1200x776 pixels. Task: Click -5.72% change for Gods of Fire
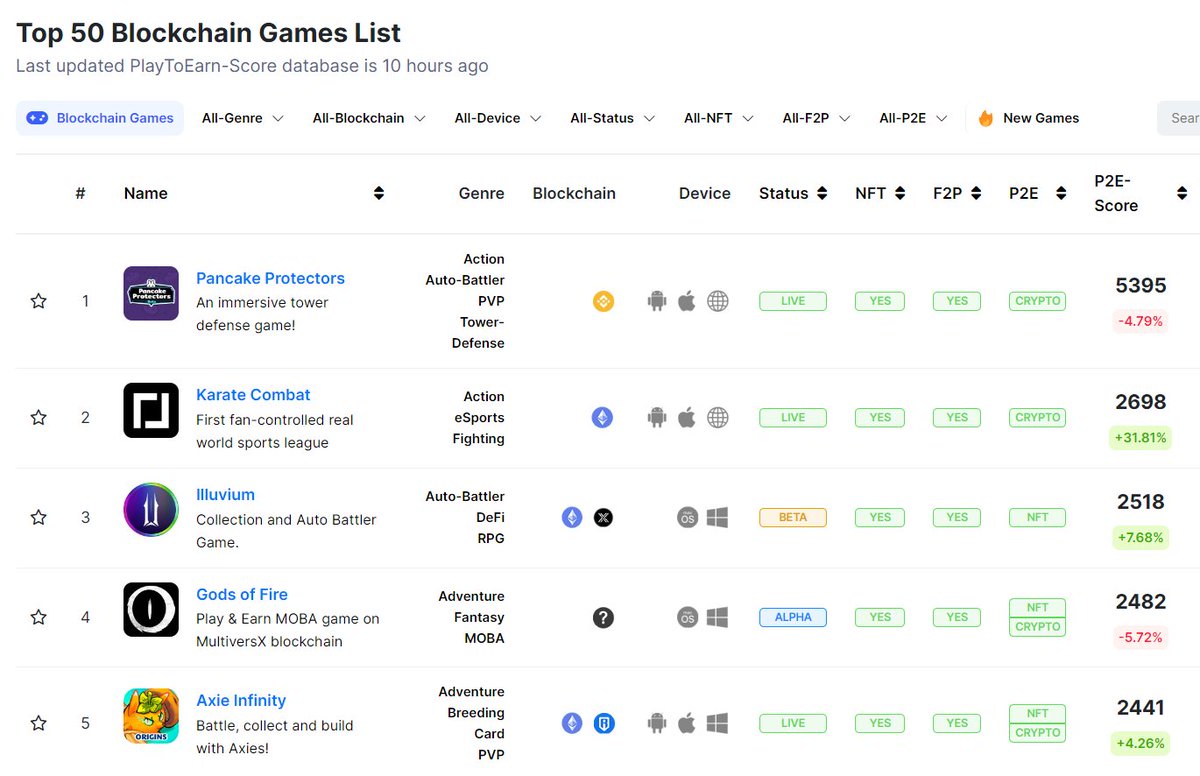pyautogui.click(x=1140, y=638)
